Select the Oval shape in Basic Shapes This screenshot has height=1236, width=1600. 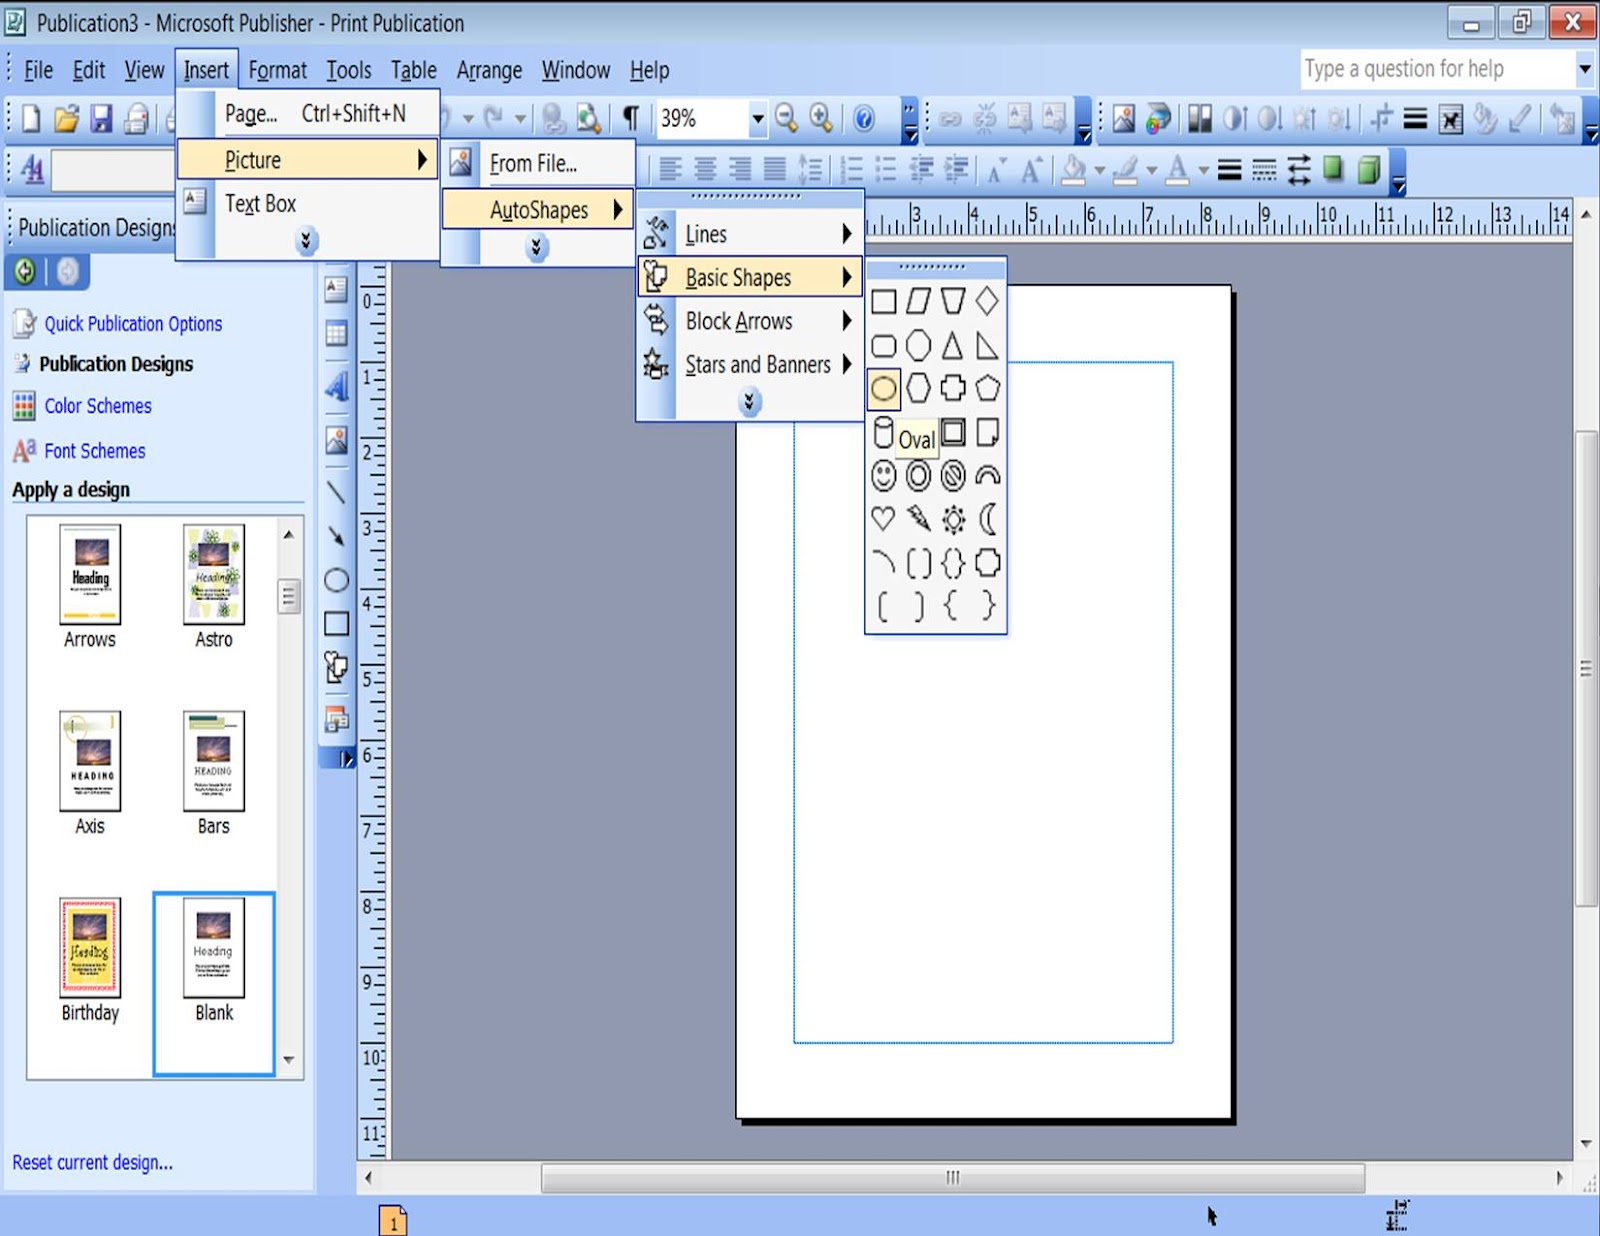883,389
